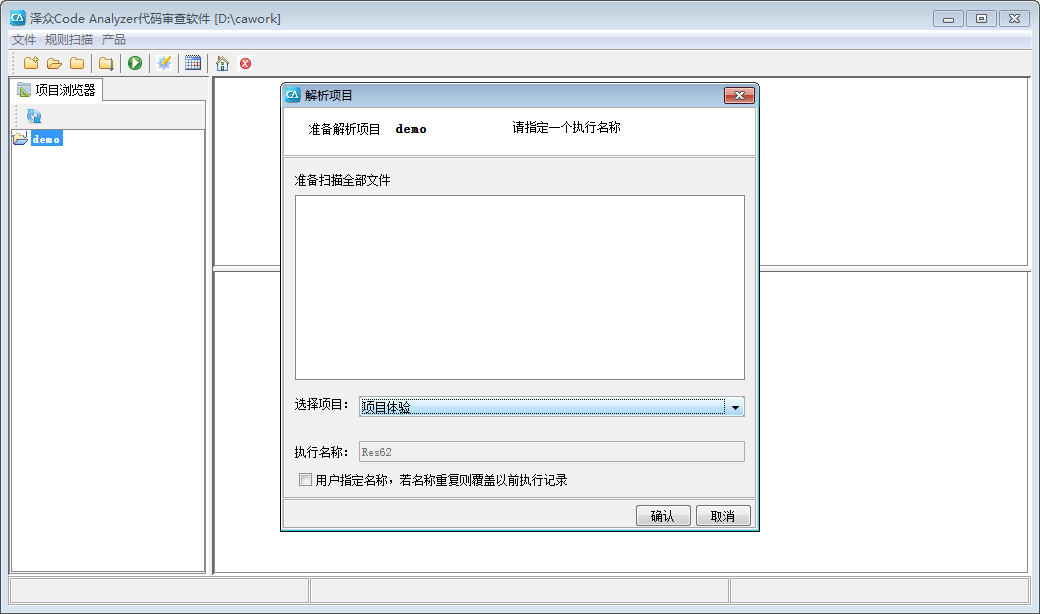Click the new project folder icon with star
The image size is (1040, 614).
[31, 63]
